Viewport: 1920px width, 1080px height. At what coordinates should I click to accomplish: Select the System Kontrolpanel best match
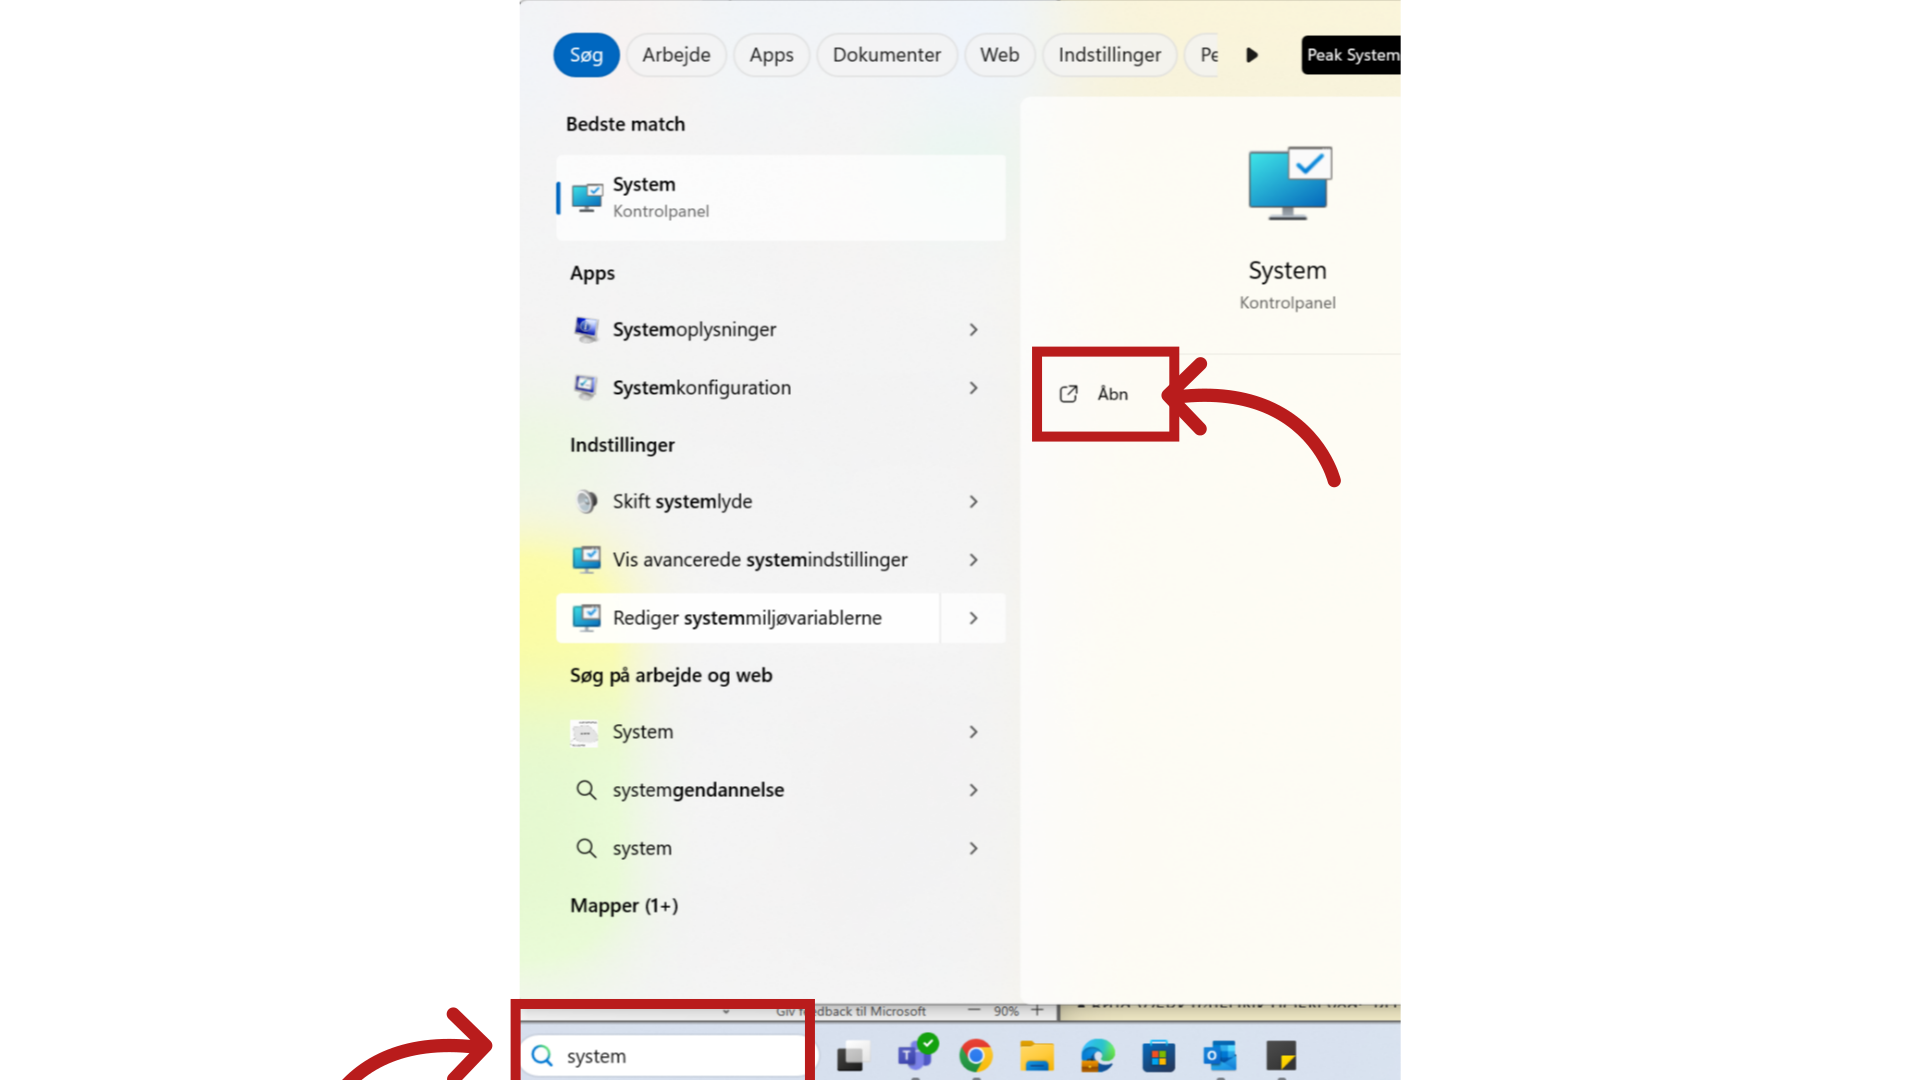click(780, 197)
